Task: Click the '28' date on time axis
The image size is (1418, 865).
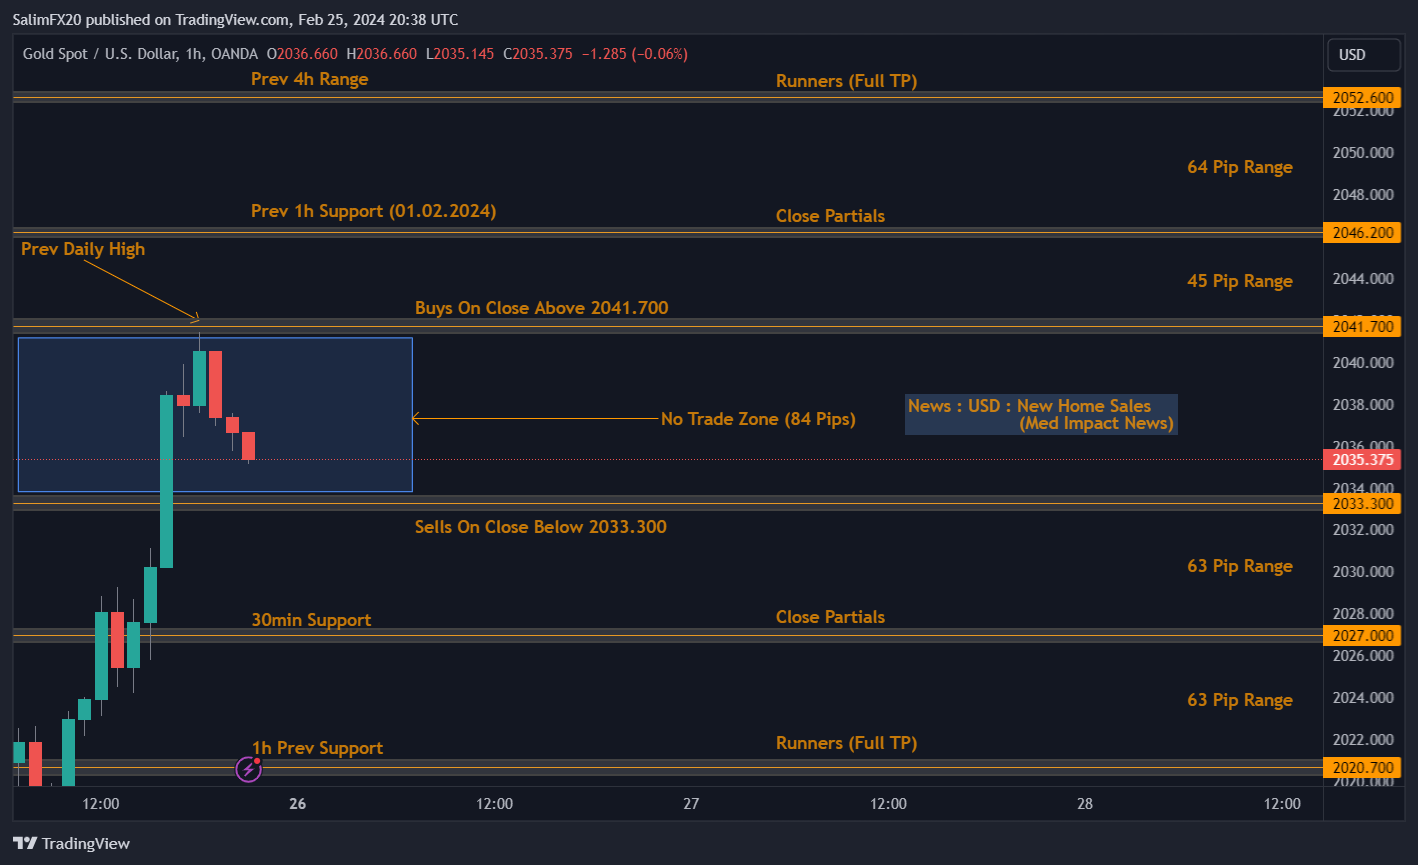Action: pyautogui.click(x=1085, y=804)
